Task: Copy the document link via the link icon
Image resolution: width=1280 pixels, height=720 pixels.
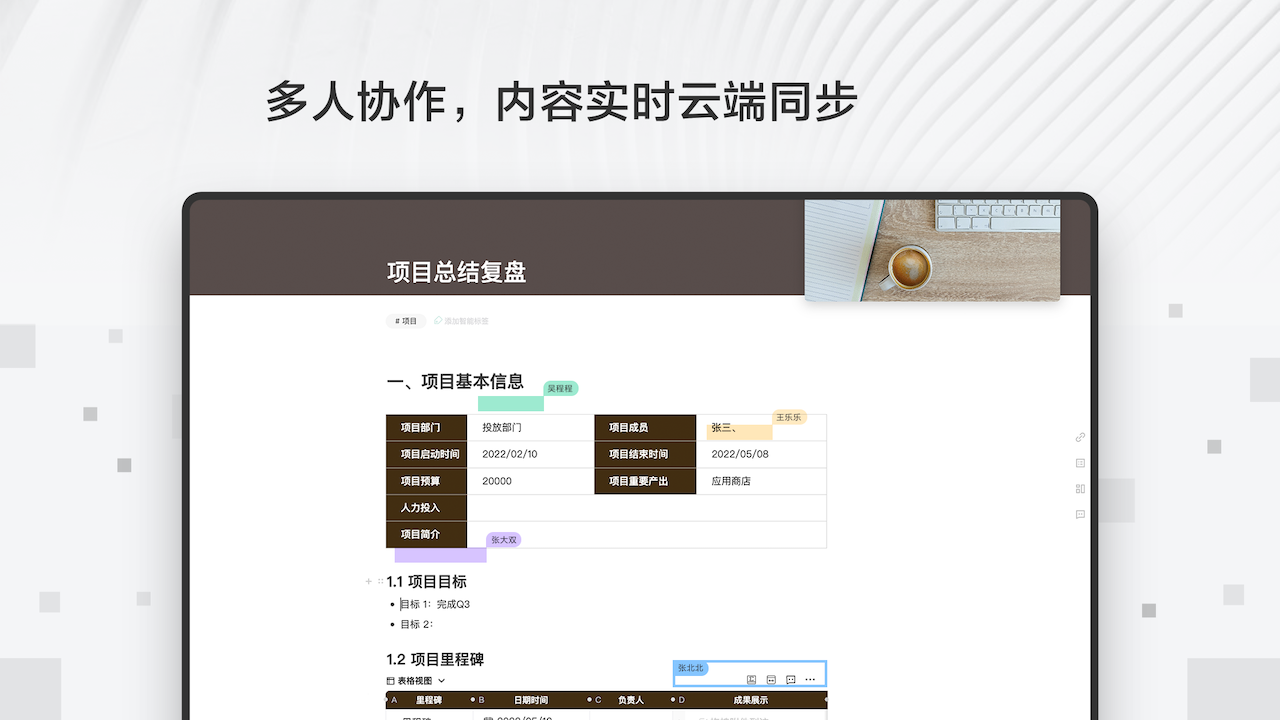Action: 1080,437
